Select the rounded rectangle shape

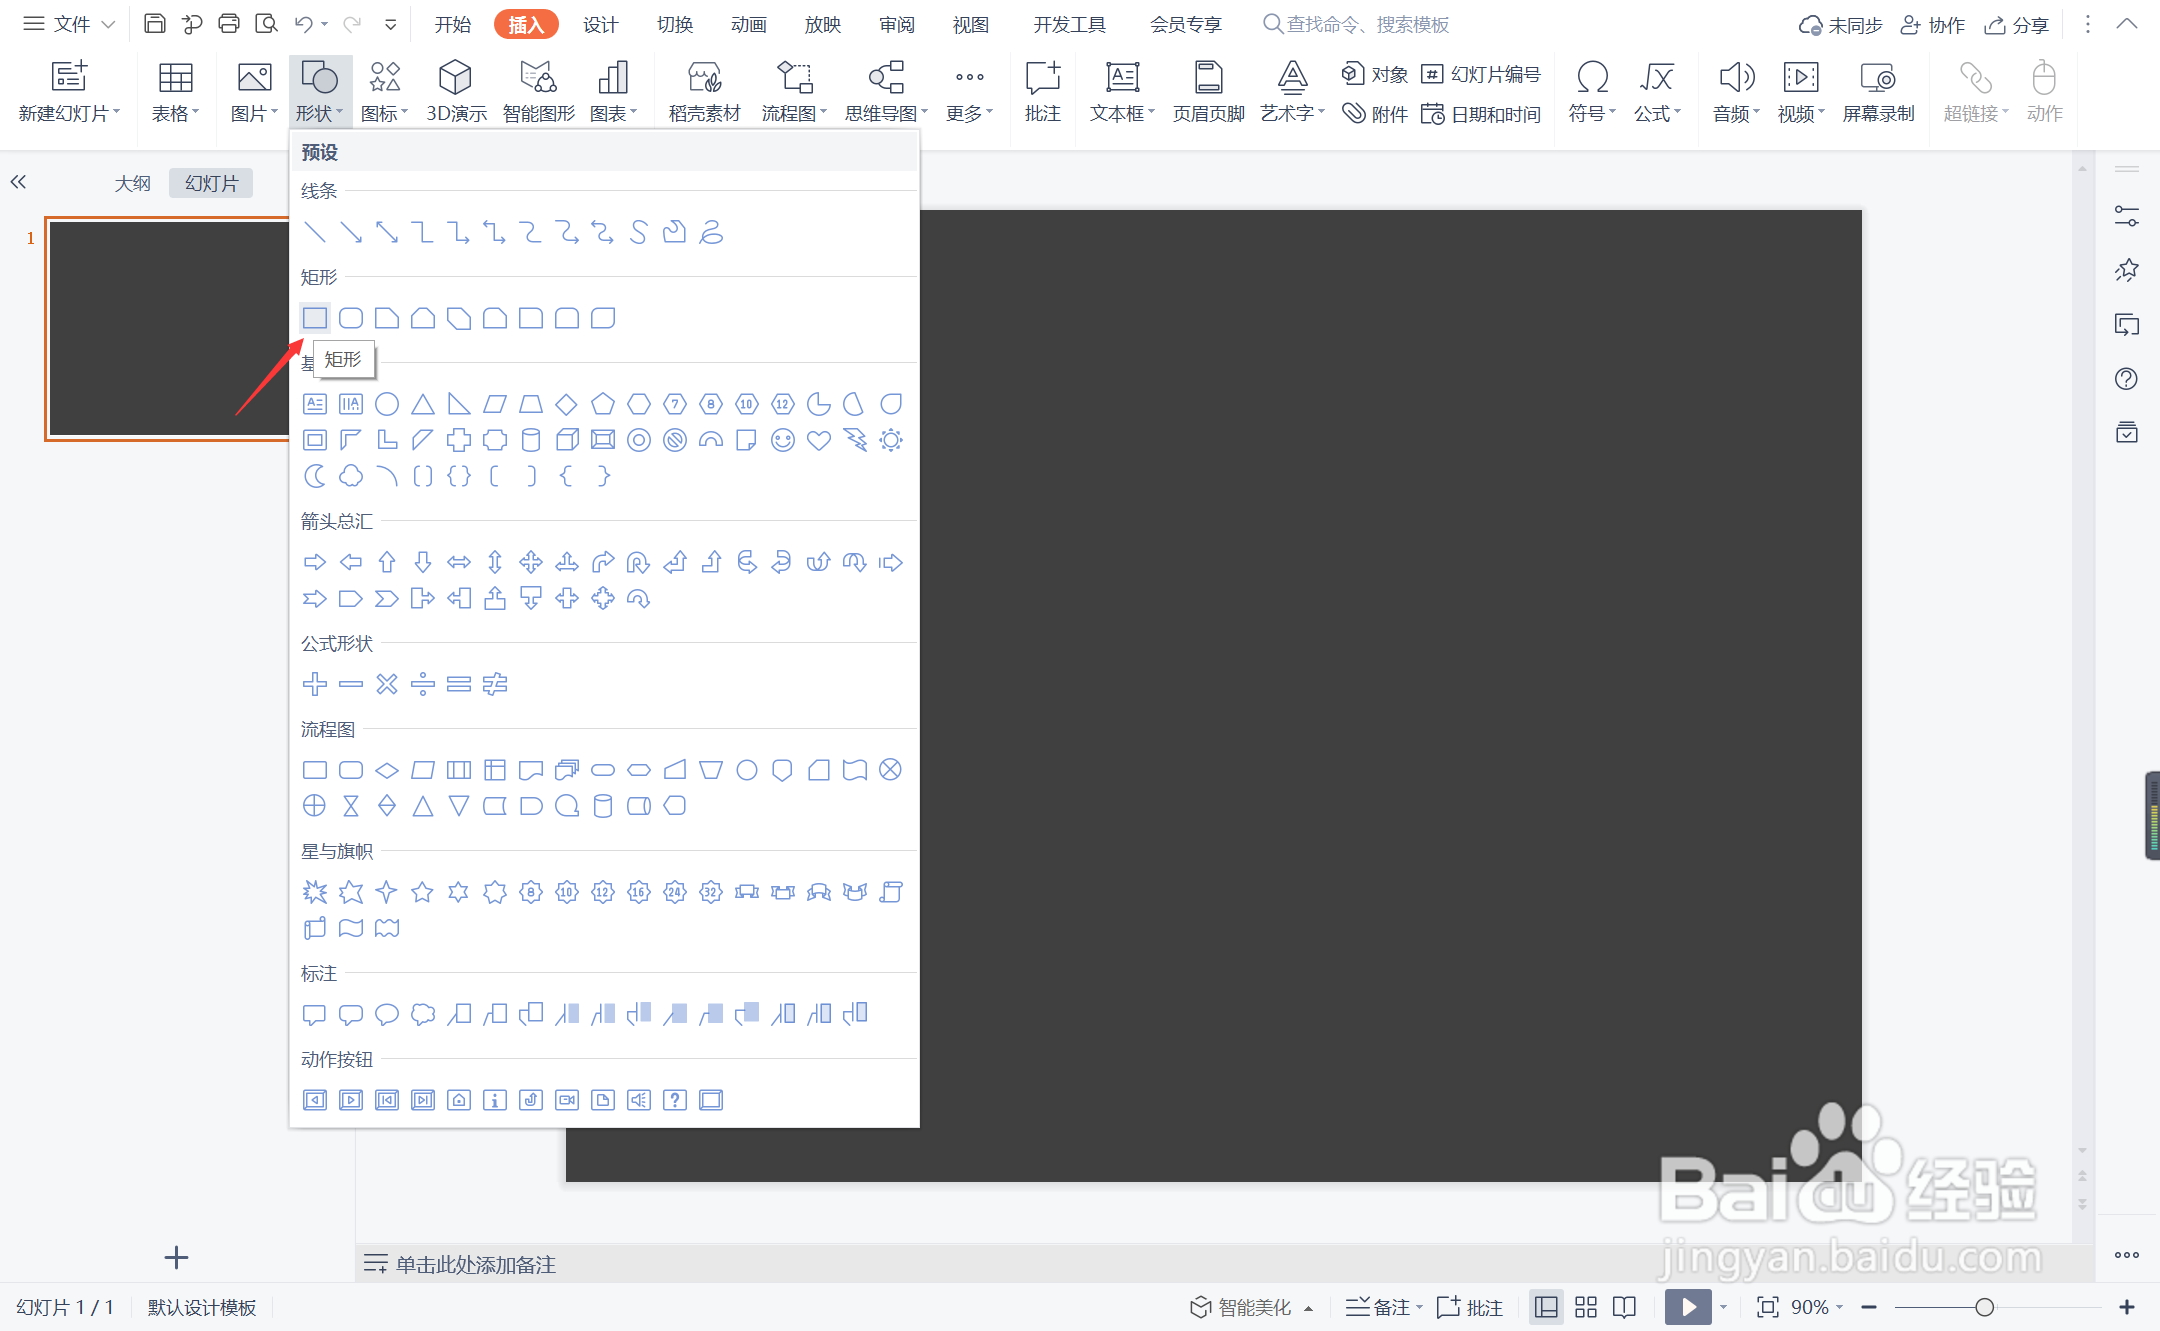coord(351,318)
